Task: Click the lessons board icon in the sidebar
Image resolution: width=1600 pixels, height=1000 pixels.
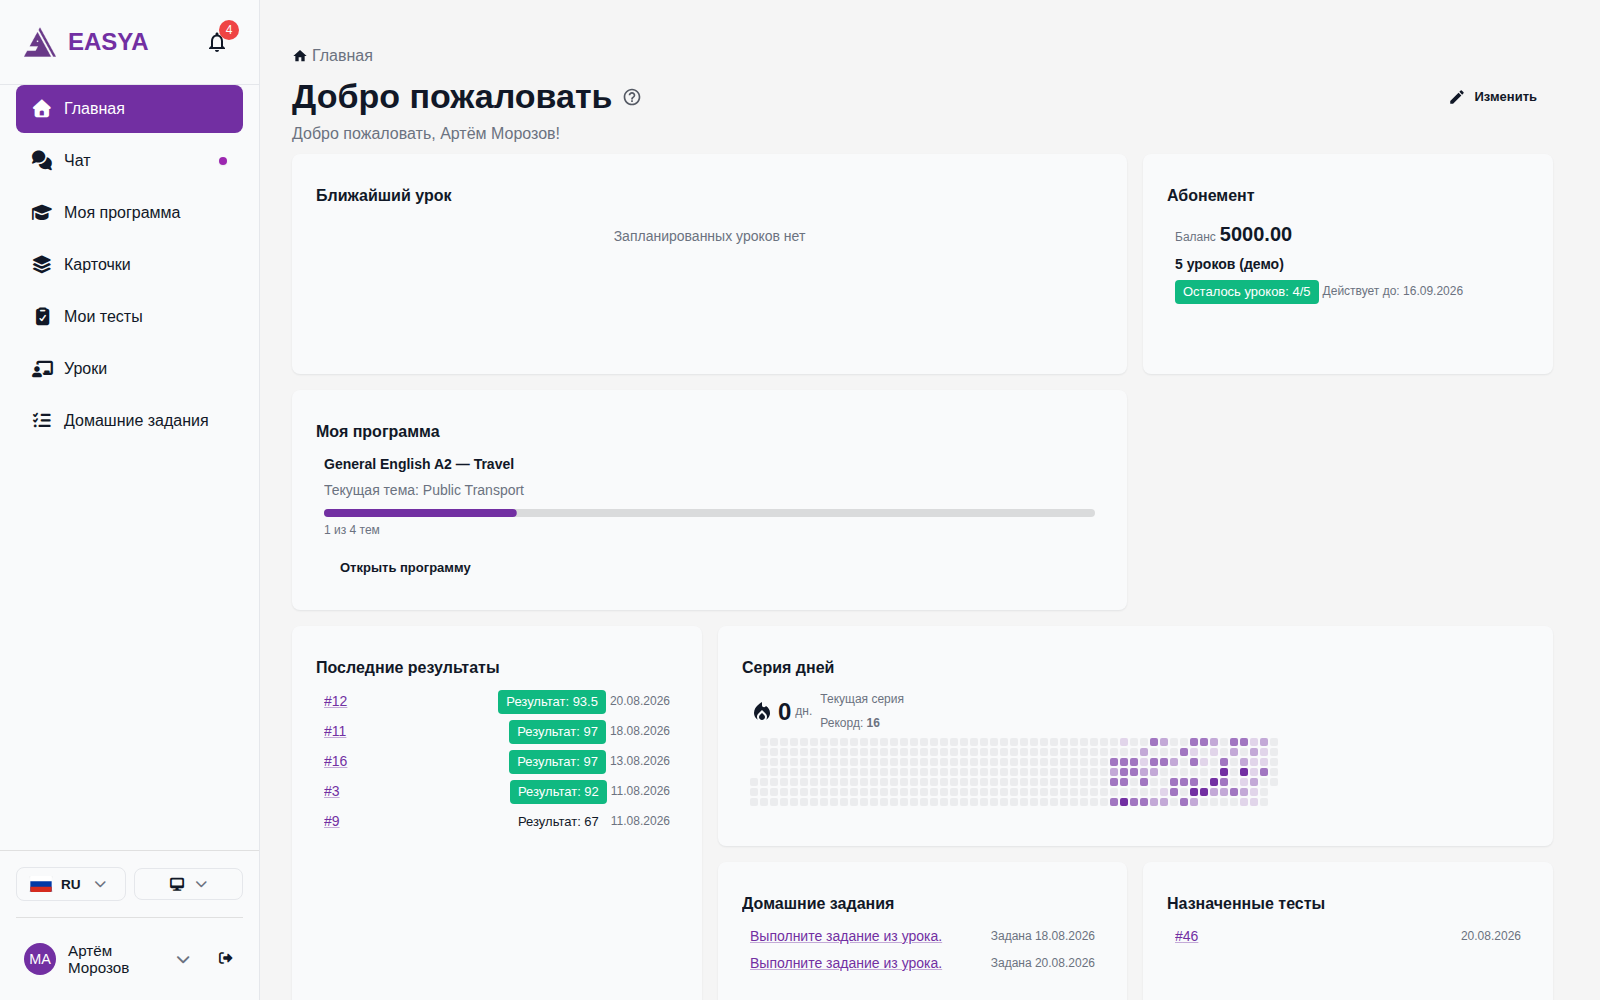Action: 42,368
